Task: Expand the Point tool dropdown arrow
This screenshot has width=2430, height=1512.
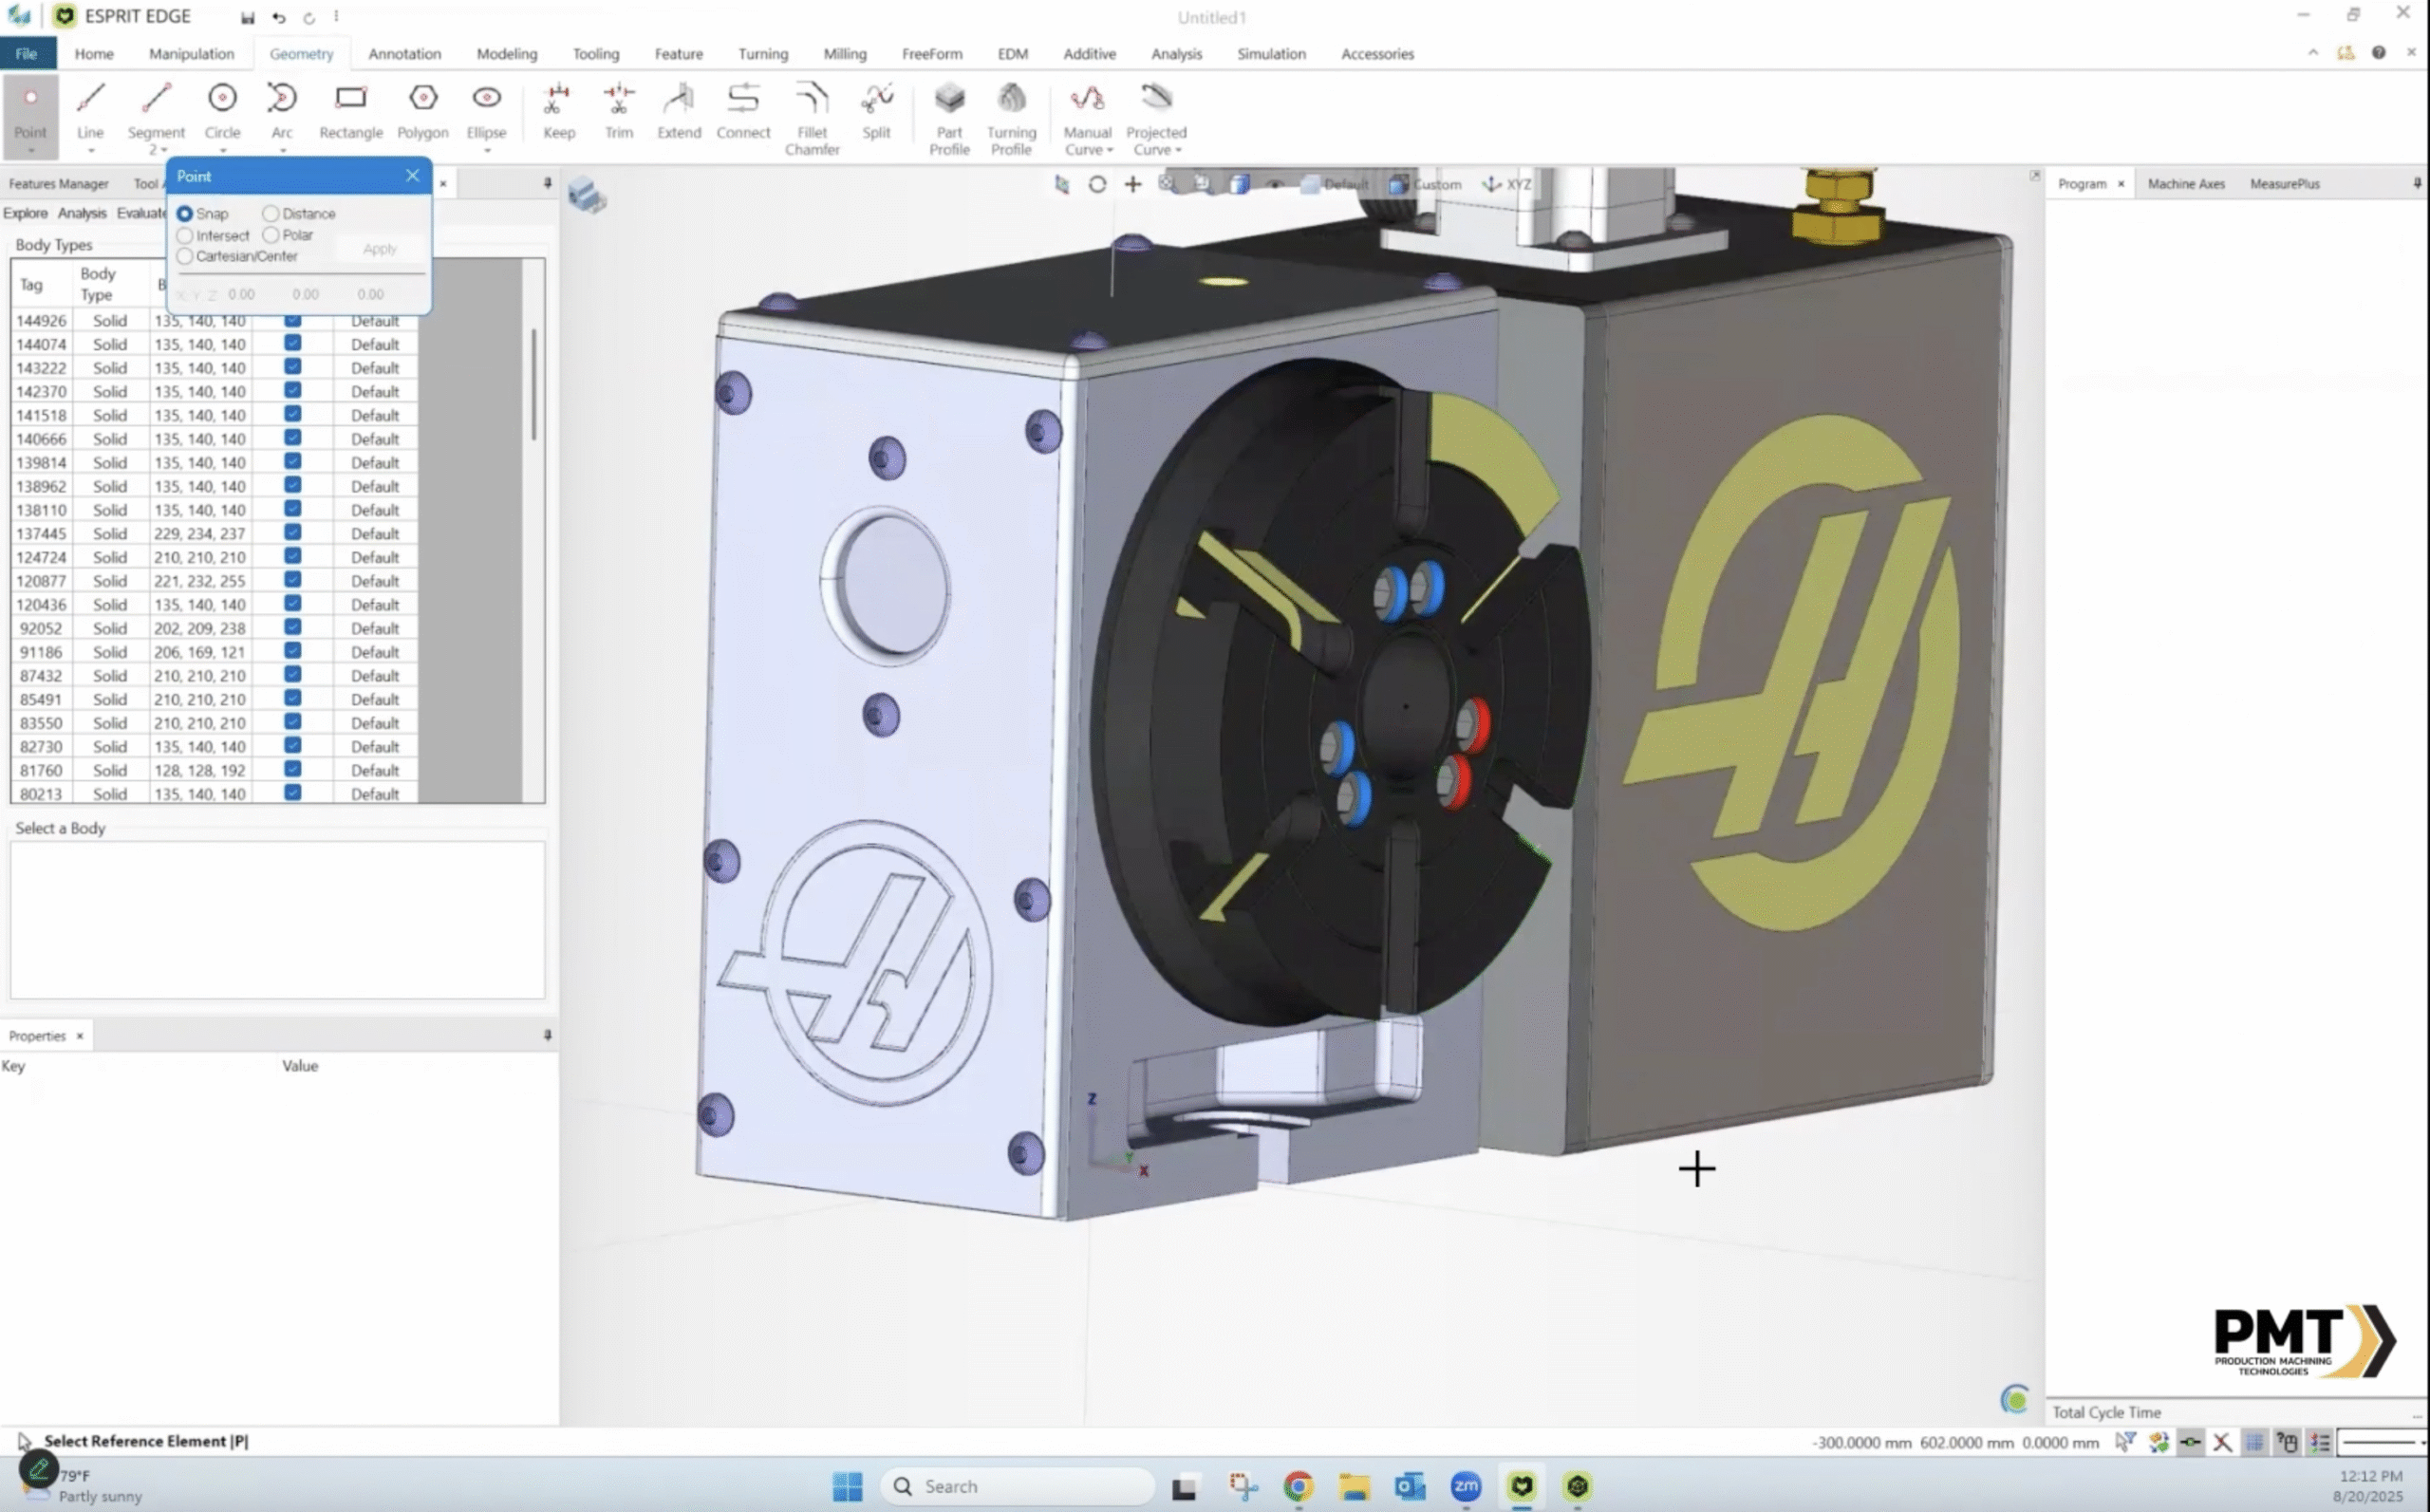Action: tap(30, 151)
